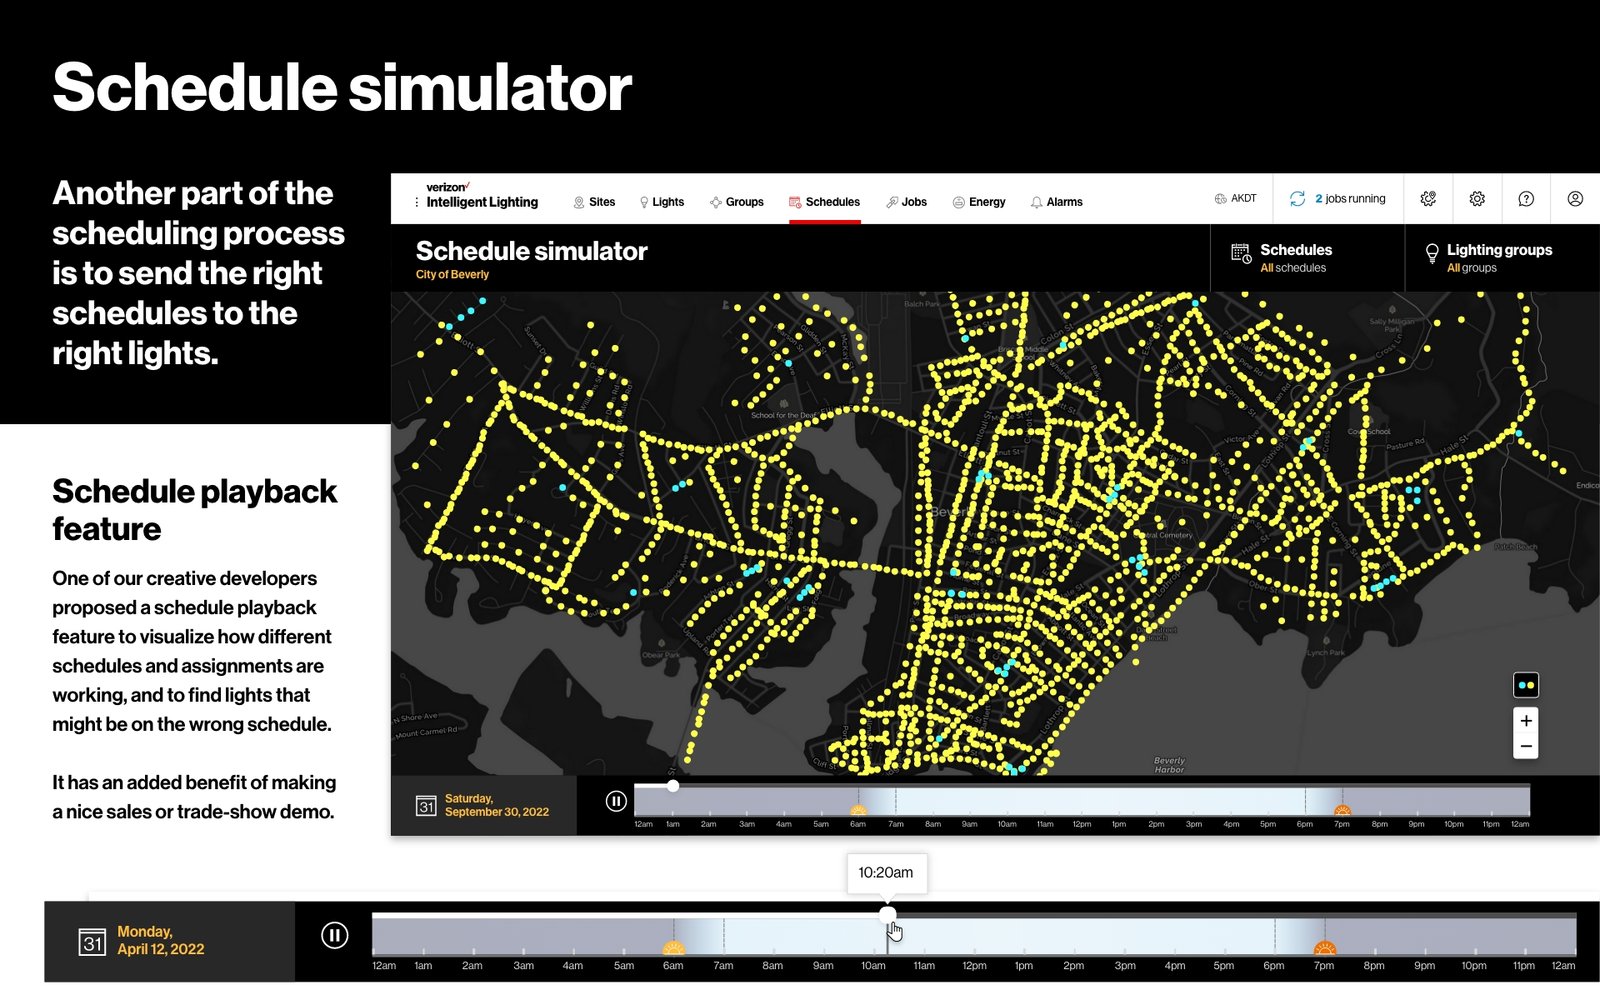Open the Sites navigation item
Screen dimensions: 1600x1000
594,202
